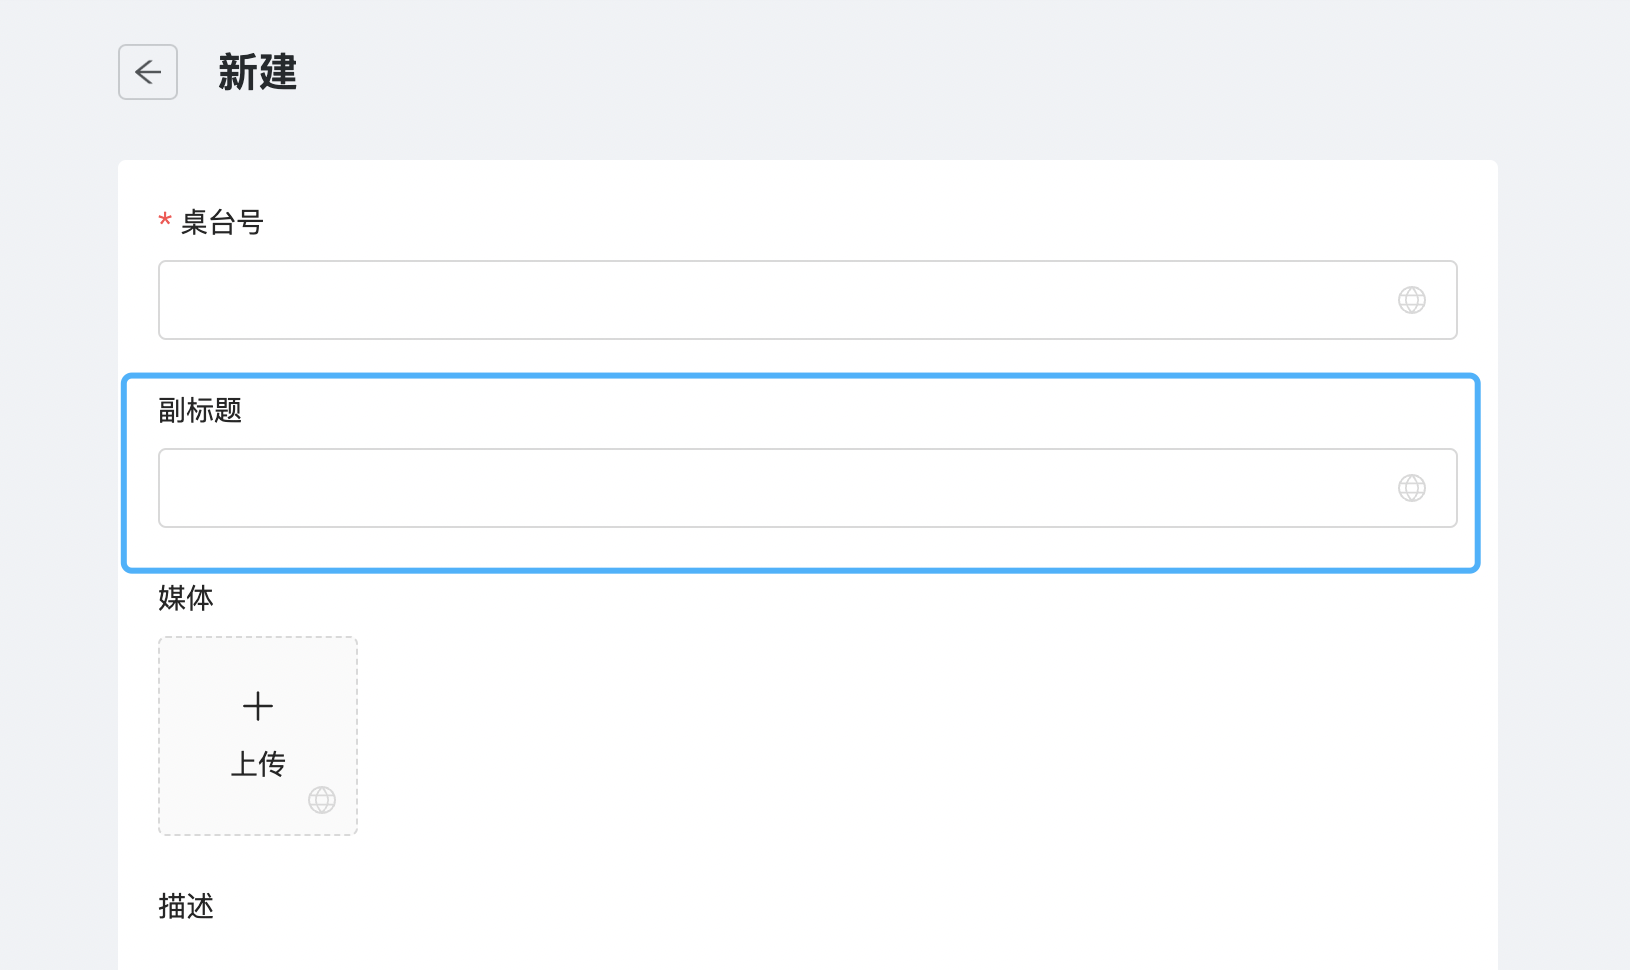Click the 副标题 field label
Image resolution: width=1630 pixels, height=970 pixels.
pos(200,410)
